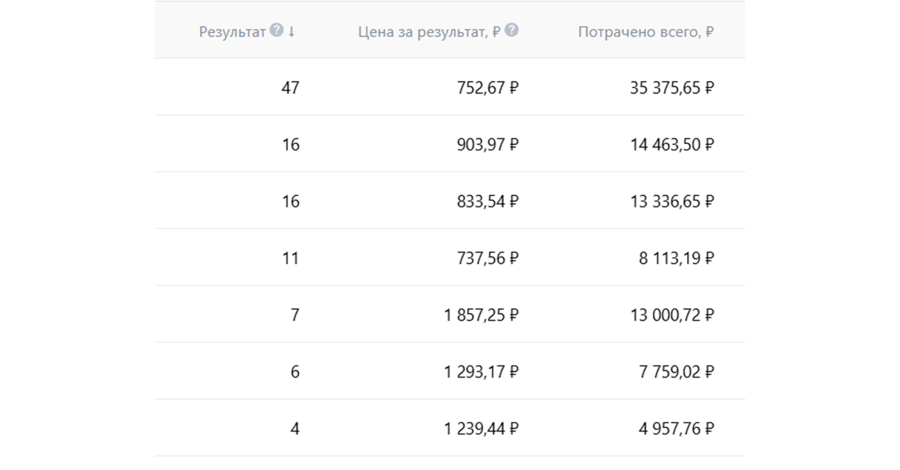Select result value 4
The width and height of the screenshot is (900, 470).
click(x=295, y=429)
